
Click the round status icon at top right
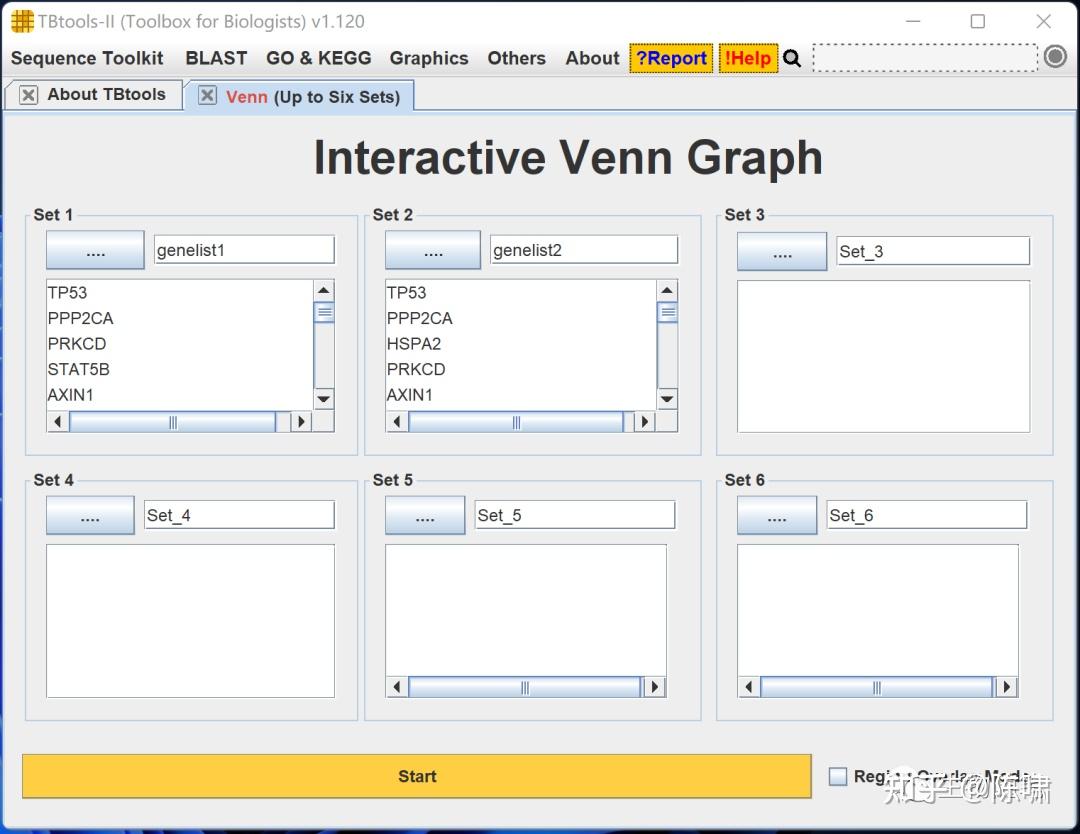tap(1055, 57)
